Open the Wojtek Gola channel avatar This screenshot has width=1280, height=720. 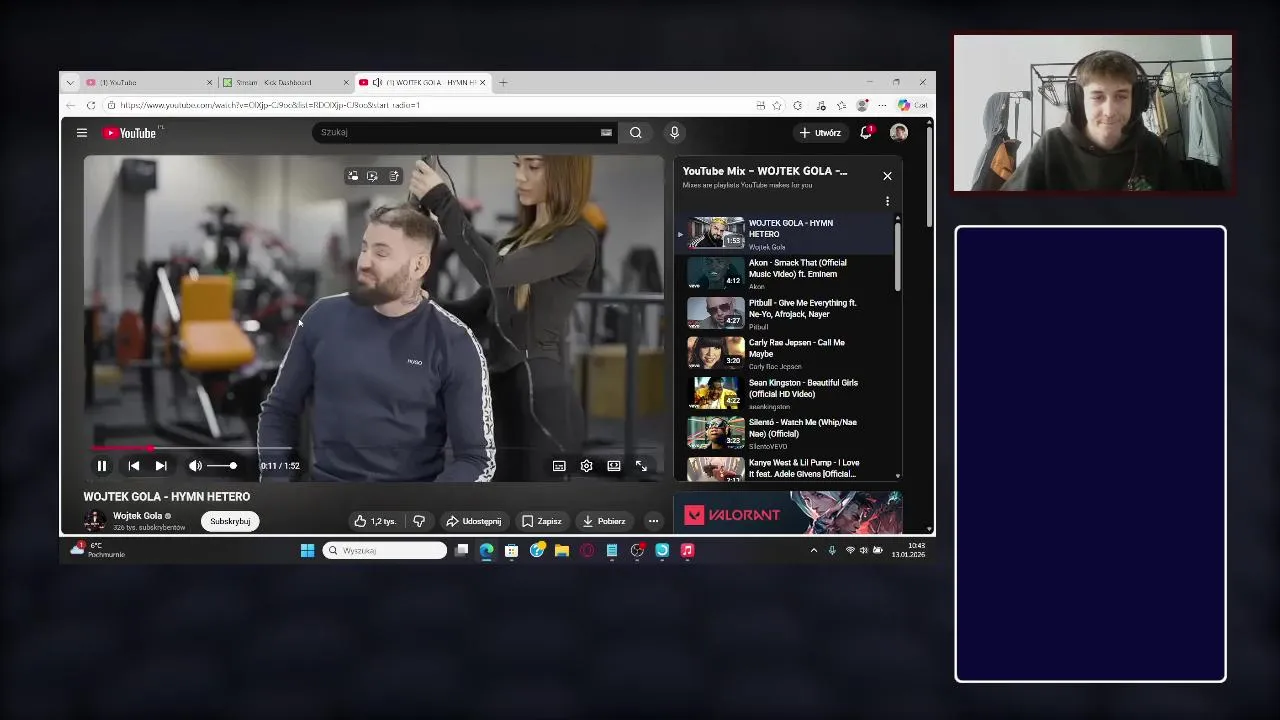(x=95, y=520)
